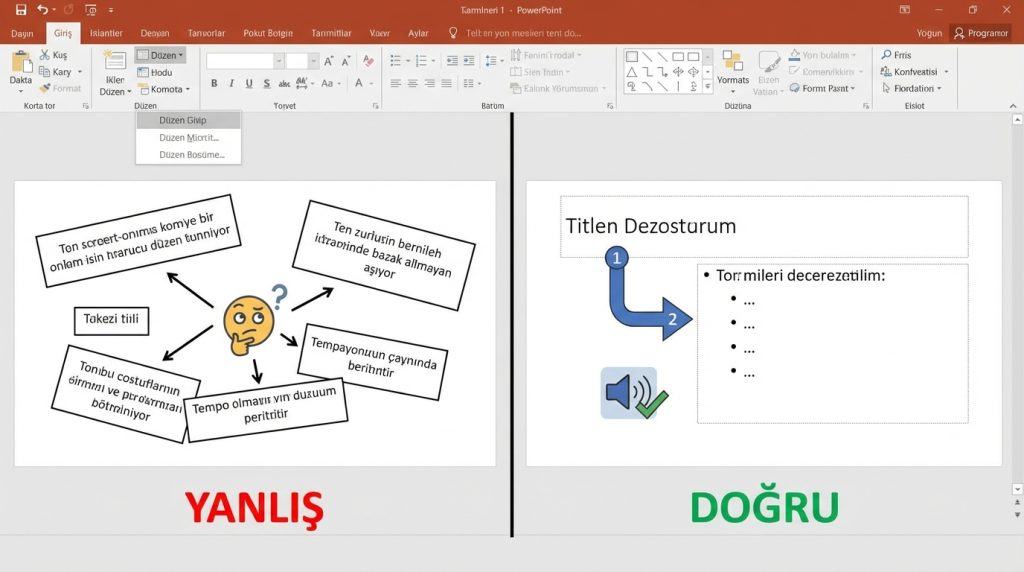Click the align right paragraph icon
1024x572 pixels.
click(x=430, y=83)
